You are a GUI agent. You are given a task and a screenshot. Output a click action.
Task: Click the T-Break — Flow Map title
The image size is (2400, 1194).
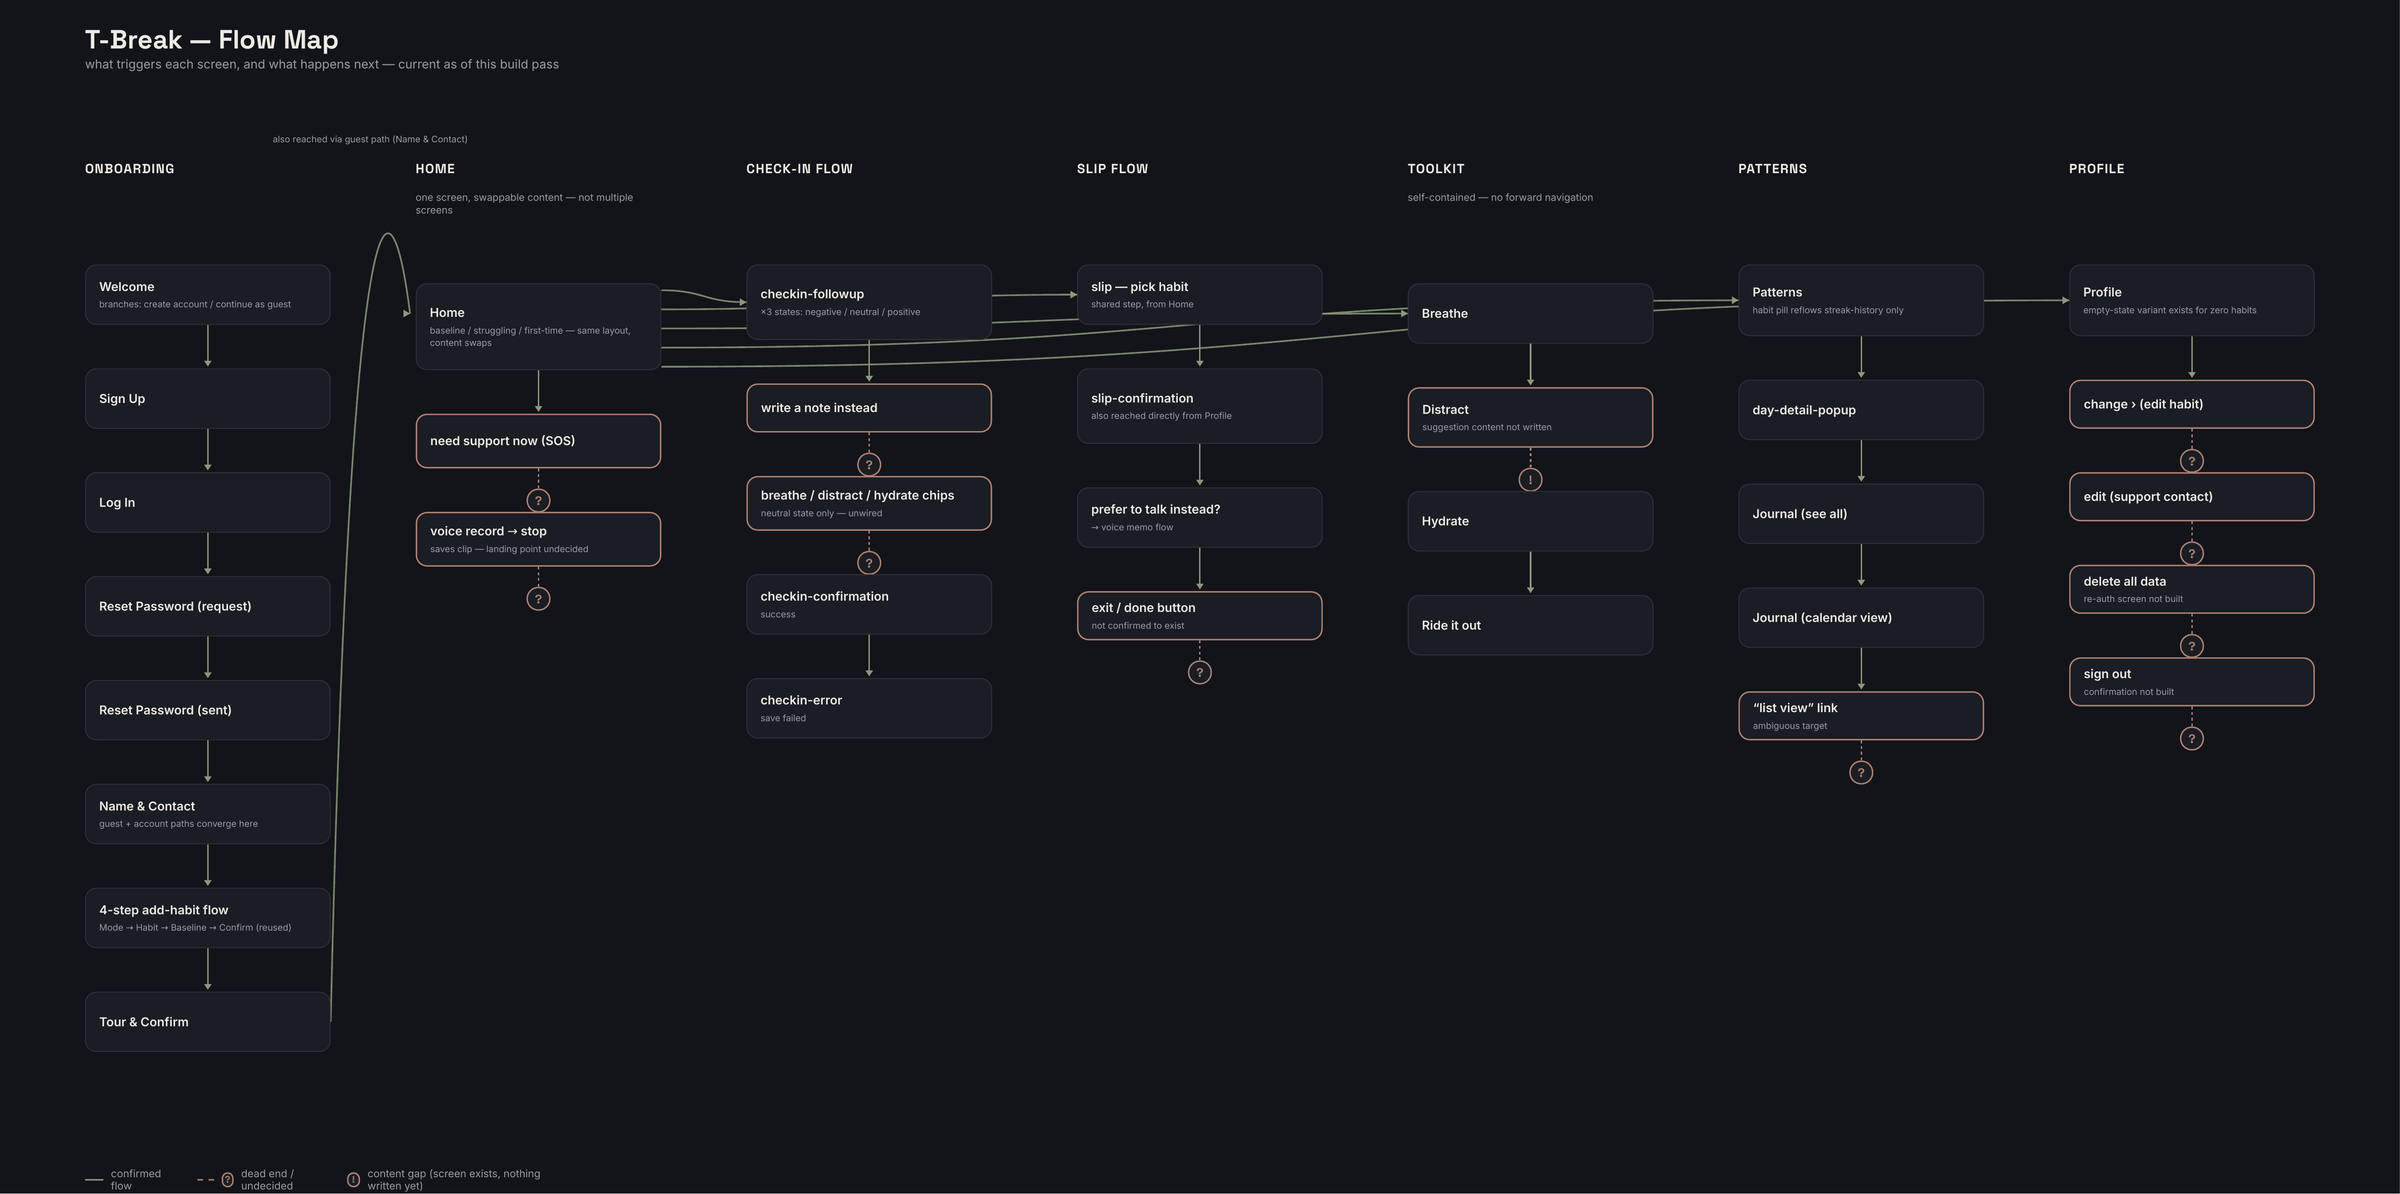[212, 40]
